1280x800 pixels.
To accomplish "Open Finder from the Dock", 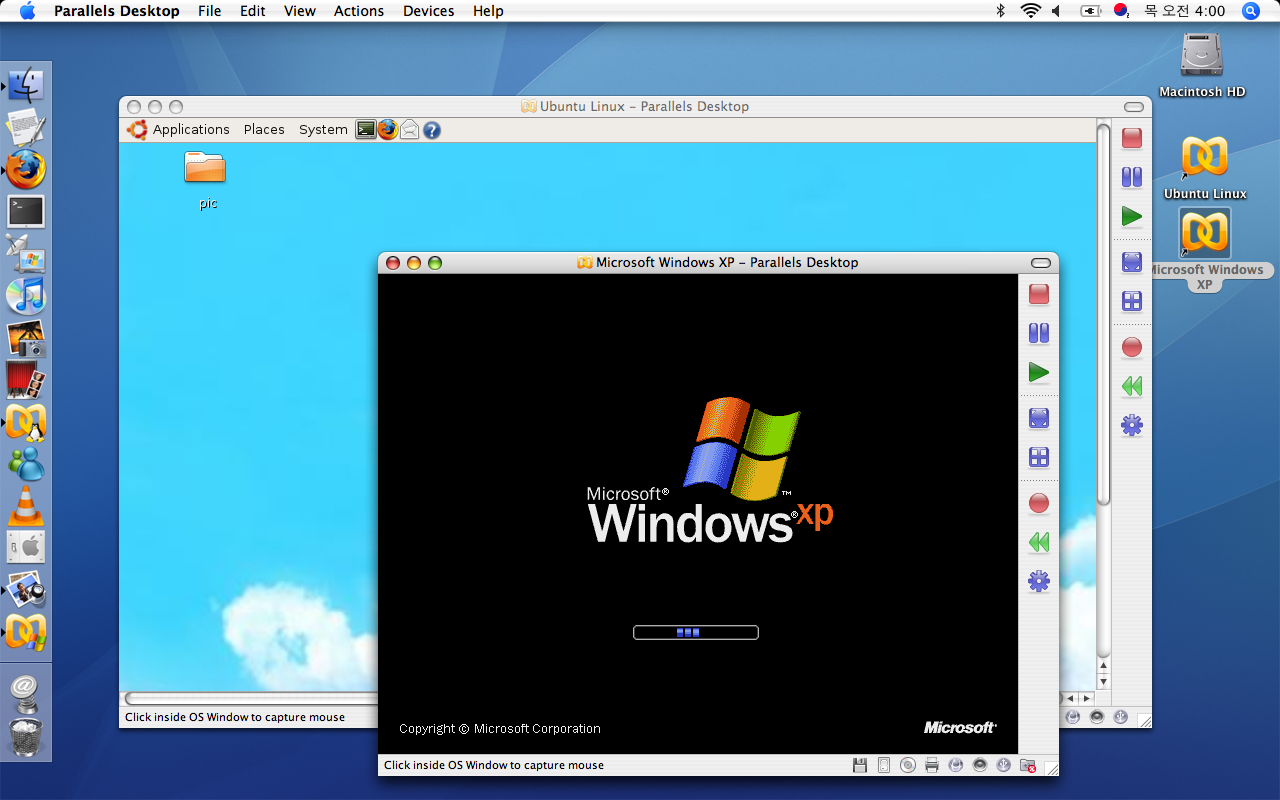I will coord(25,85).
